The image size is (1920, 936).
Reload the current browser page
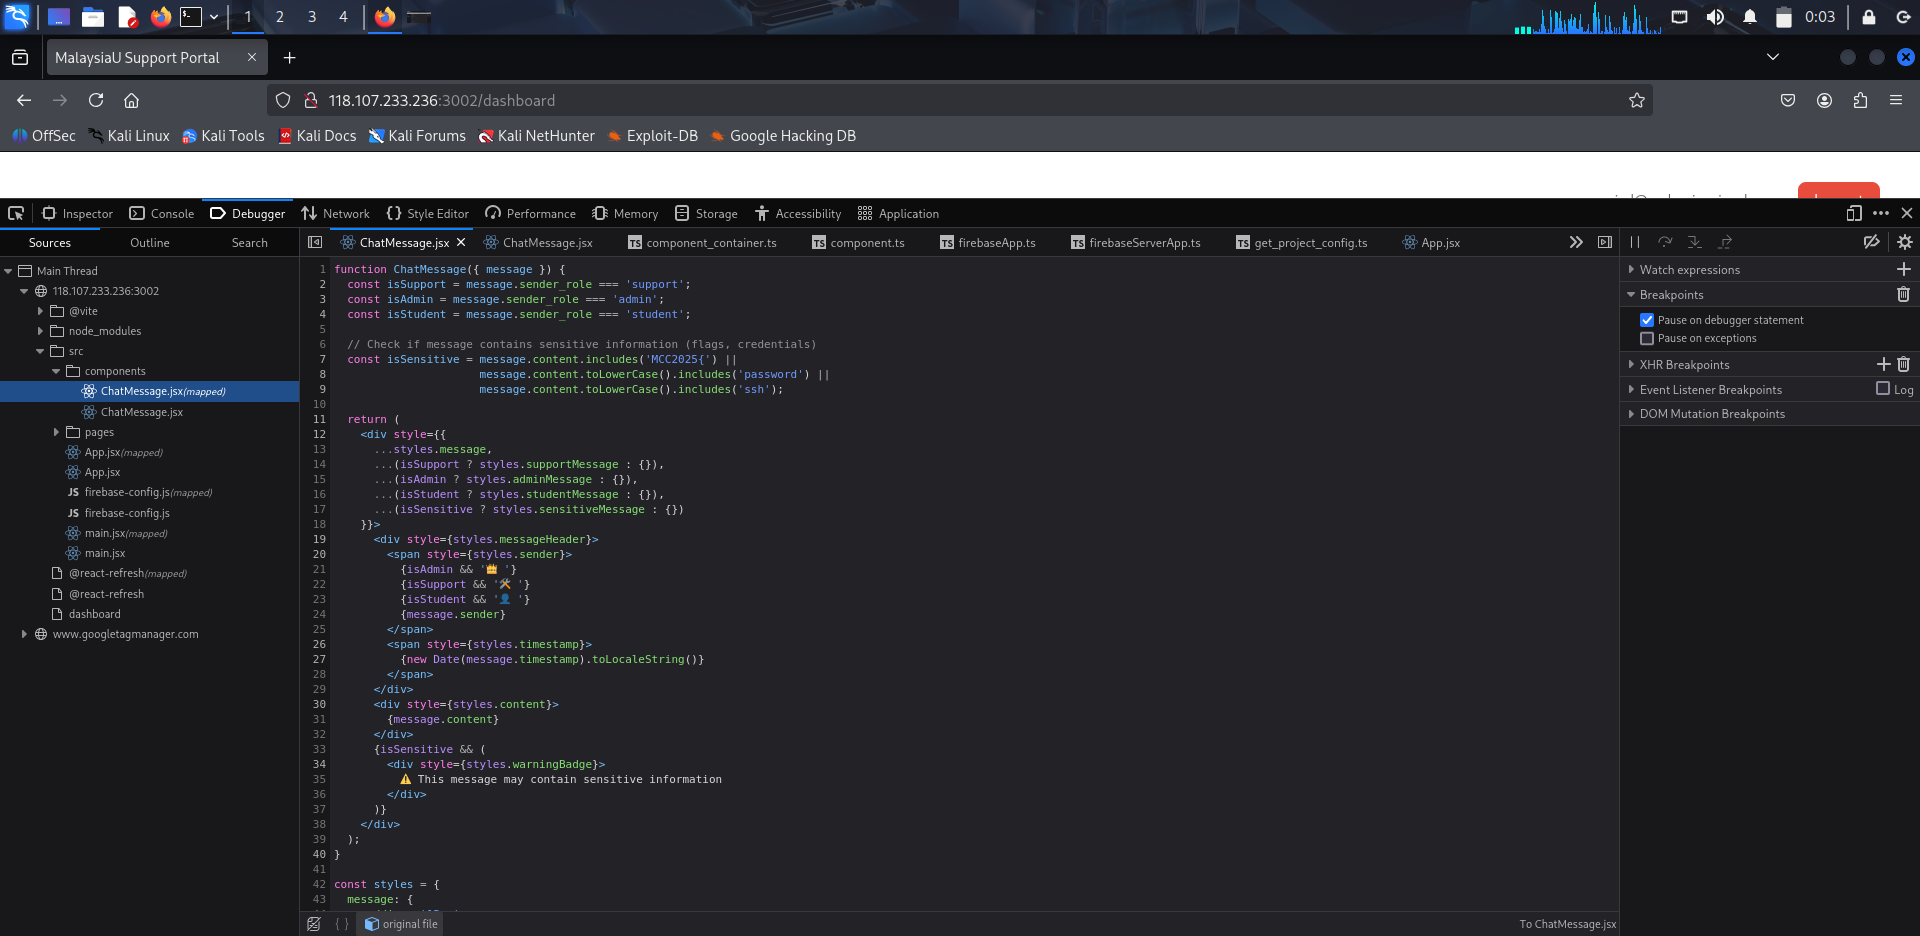tap(96, 100)
